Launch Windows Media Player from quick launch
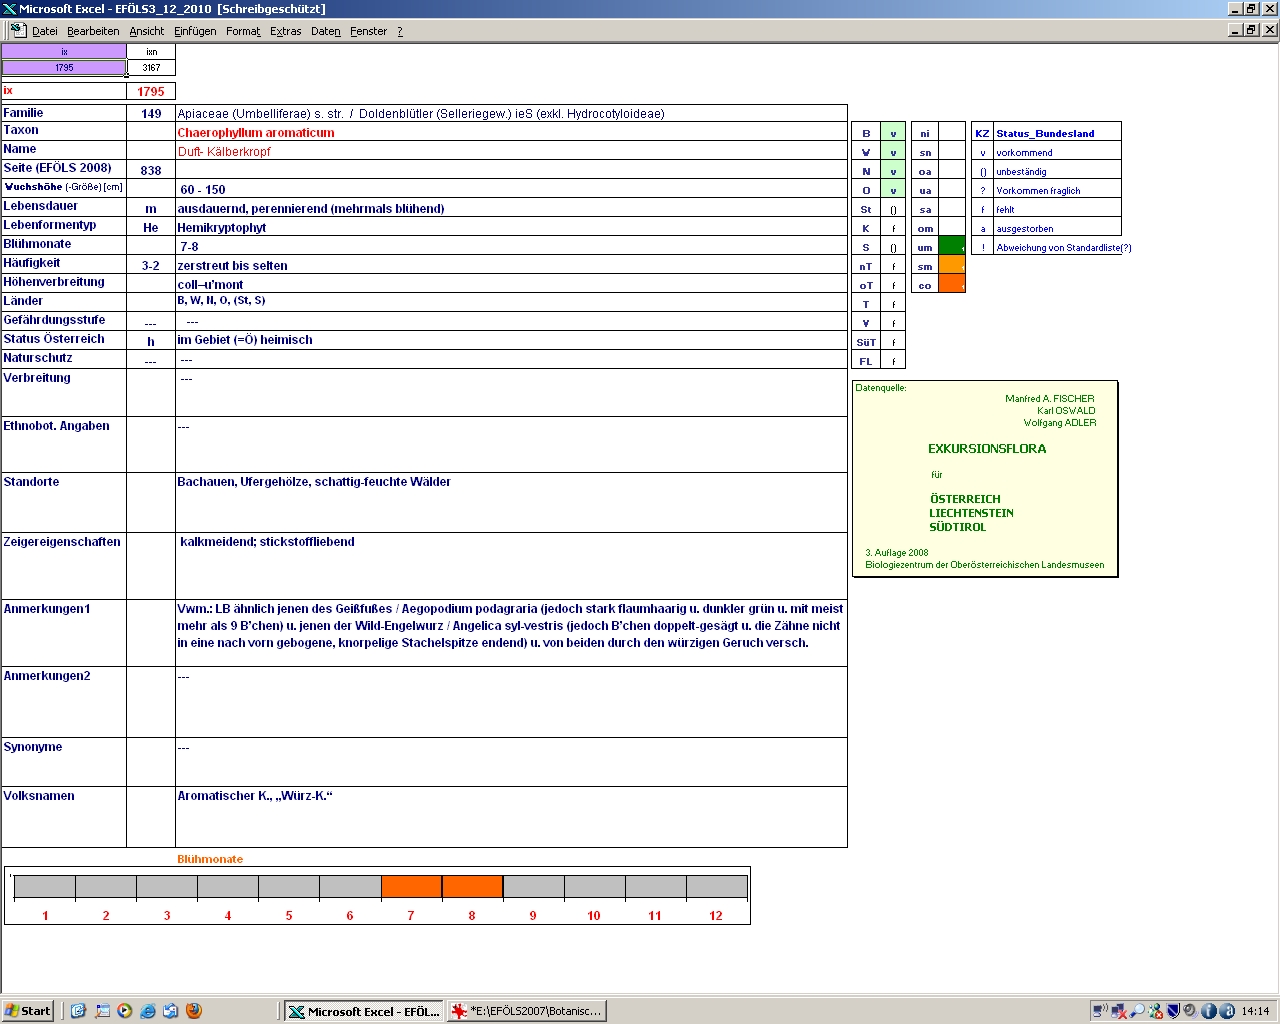1280x1024 pixels. point(125,1011)
